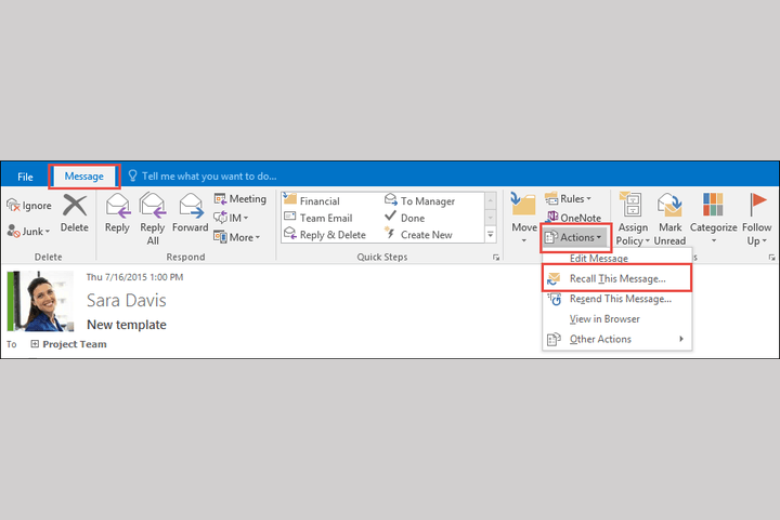Expand the Quick Steps gallery
Image resolution: width=780 pixels, height=520 pixels.
click(x=490, y=234)
